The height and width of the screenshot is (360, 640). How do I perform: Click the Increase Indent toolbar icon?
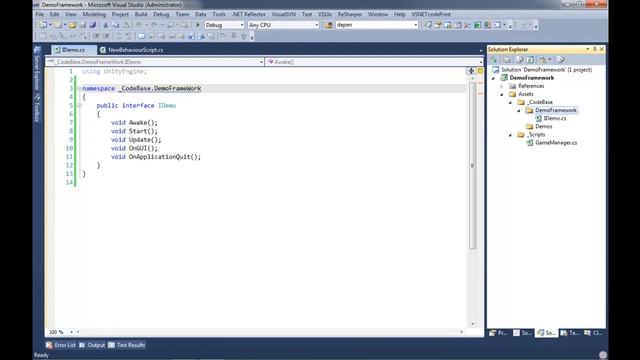point(107,36)
